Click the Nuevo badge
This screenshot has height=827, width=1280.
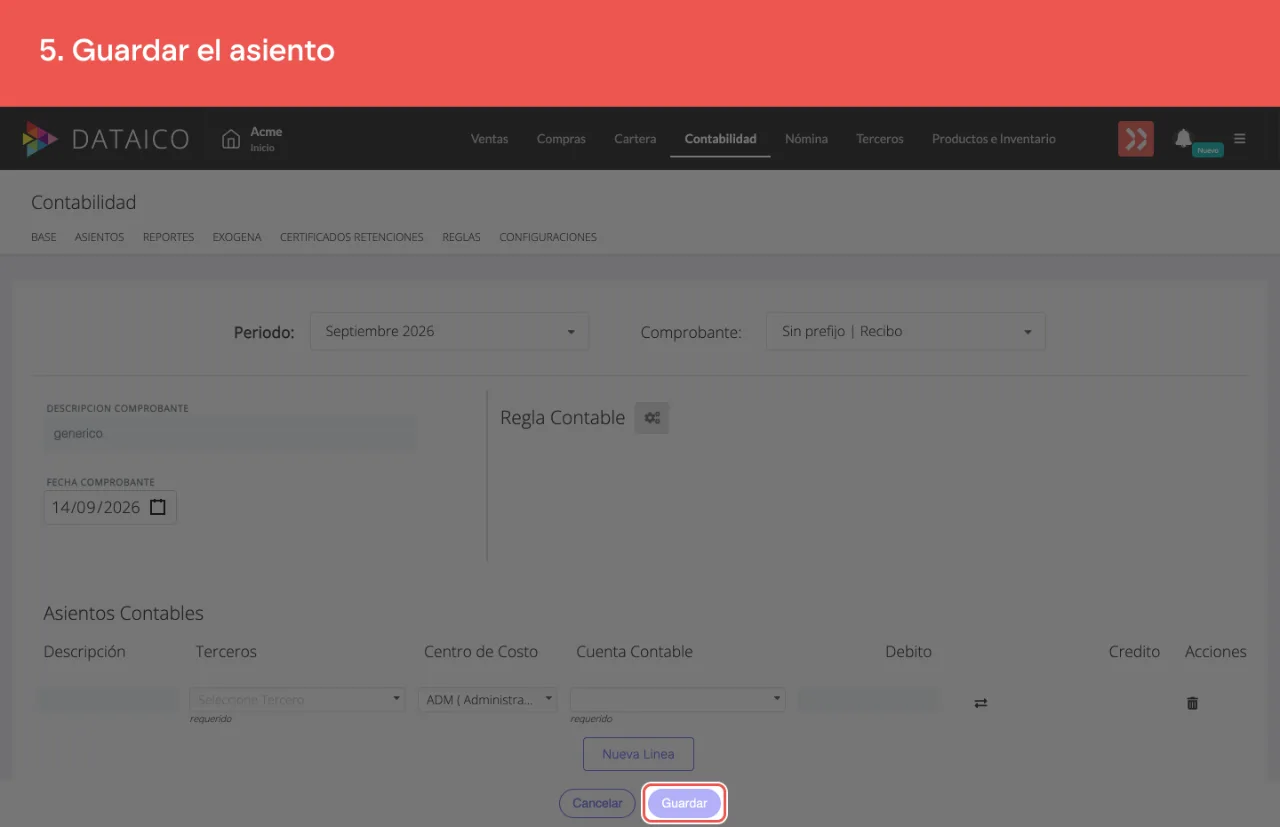pyautogui.click(x=1208, y=150)
